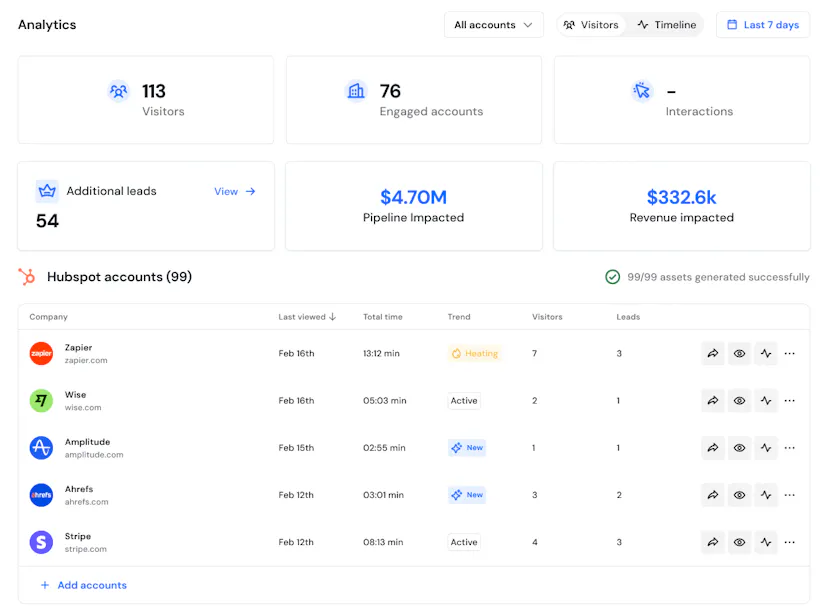Image resolution: width=828 pixels, height=616 pixels.
Task: Click the Ahrefs company logo
Action: [x=41, y=494]
